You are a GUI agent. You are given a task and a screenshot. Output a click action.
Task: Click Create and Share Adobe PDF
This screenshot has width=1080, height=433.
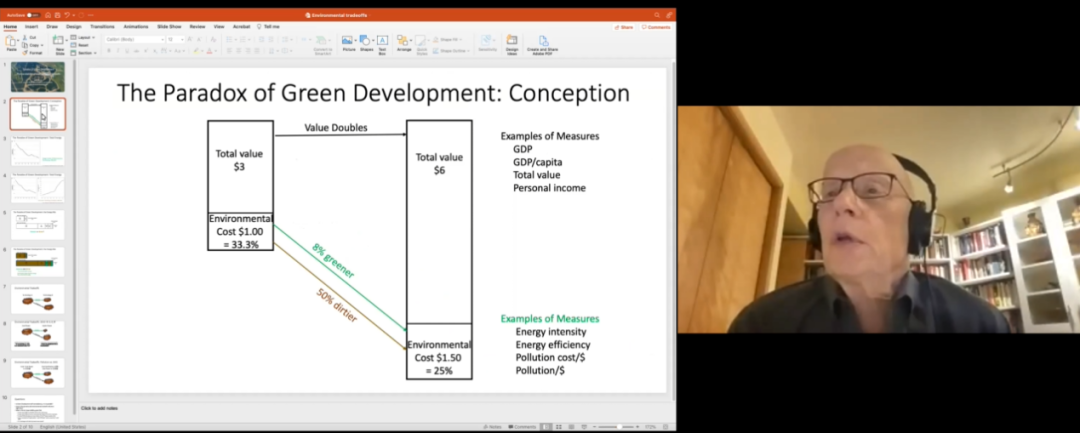544,42
